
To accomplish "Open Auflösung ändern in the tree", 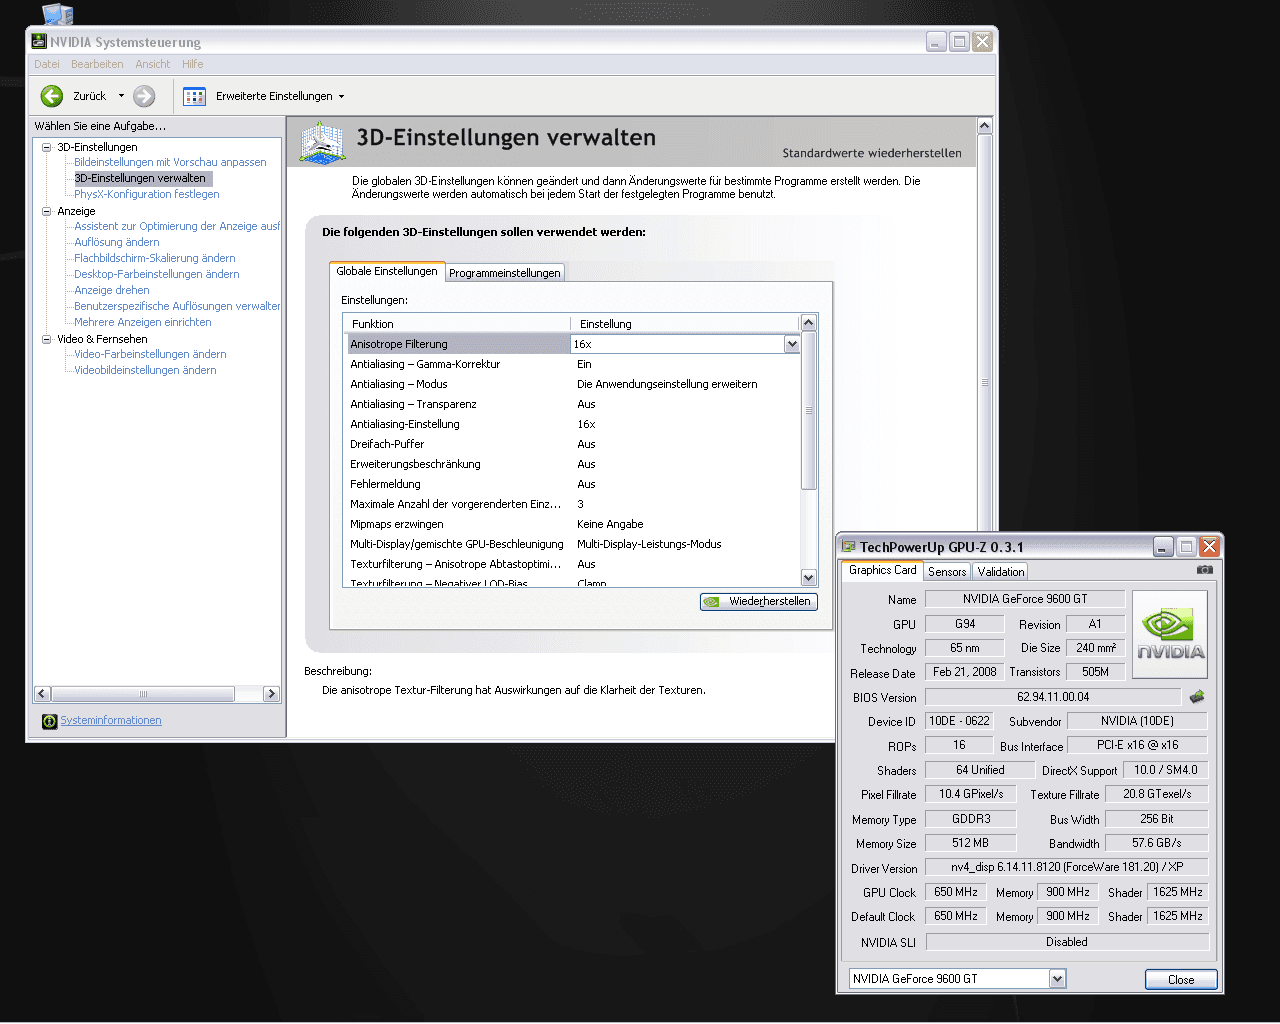I will (x=117, y=242).
